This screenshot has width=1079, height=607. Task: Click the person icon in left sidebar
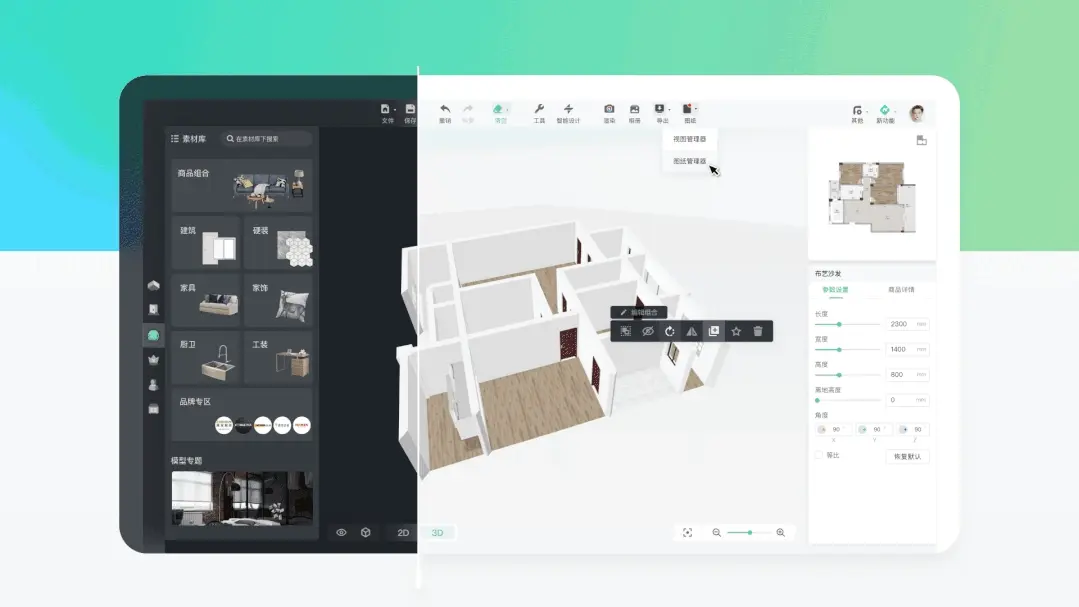click(153, 385)
